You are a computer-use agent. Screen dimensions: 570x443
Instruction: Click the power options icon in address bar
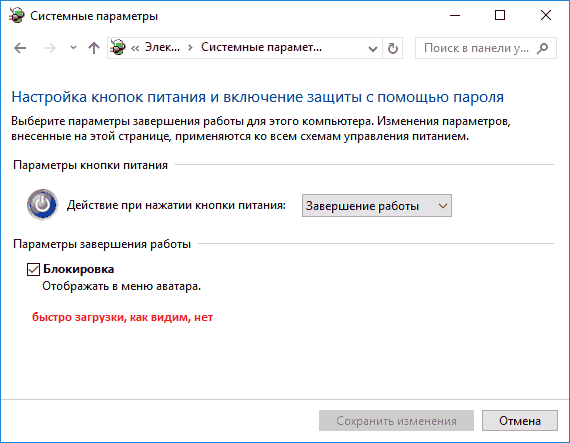coord(117,48)
